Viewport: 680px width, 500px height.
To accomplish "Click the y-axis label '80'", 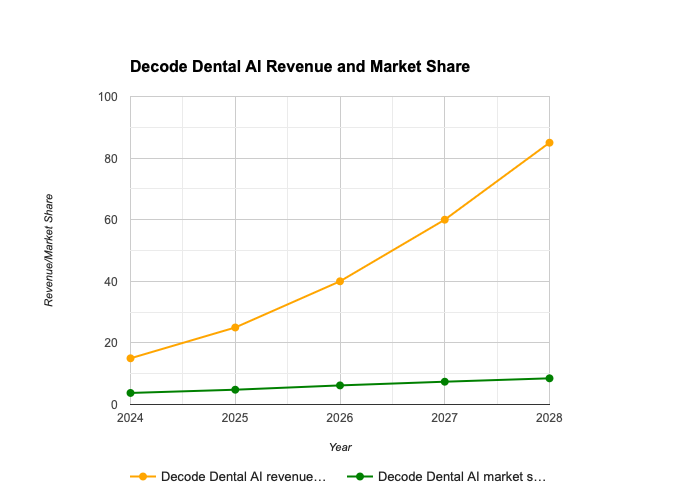I will click(x=111, y=159).
